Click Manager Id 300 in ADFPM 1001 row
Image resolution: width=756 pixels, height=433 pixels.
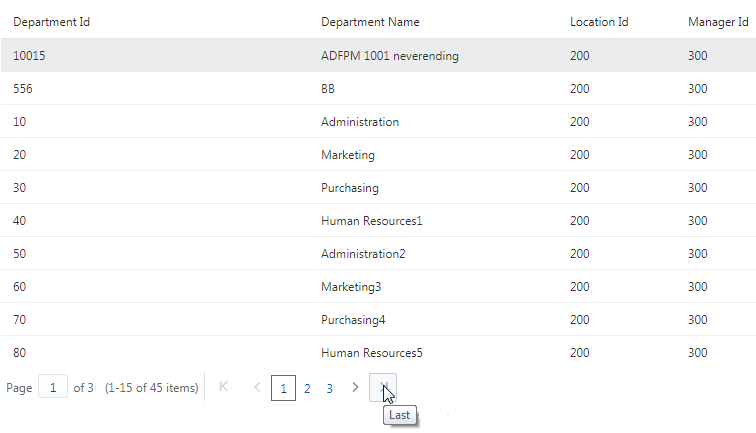698,55
